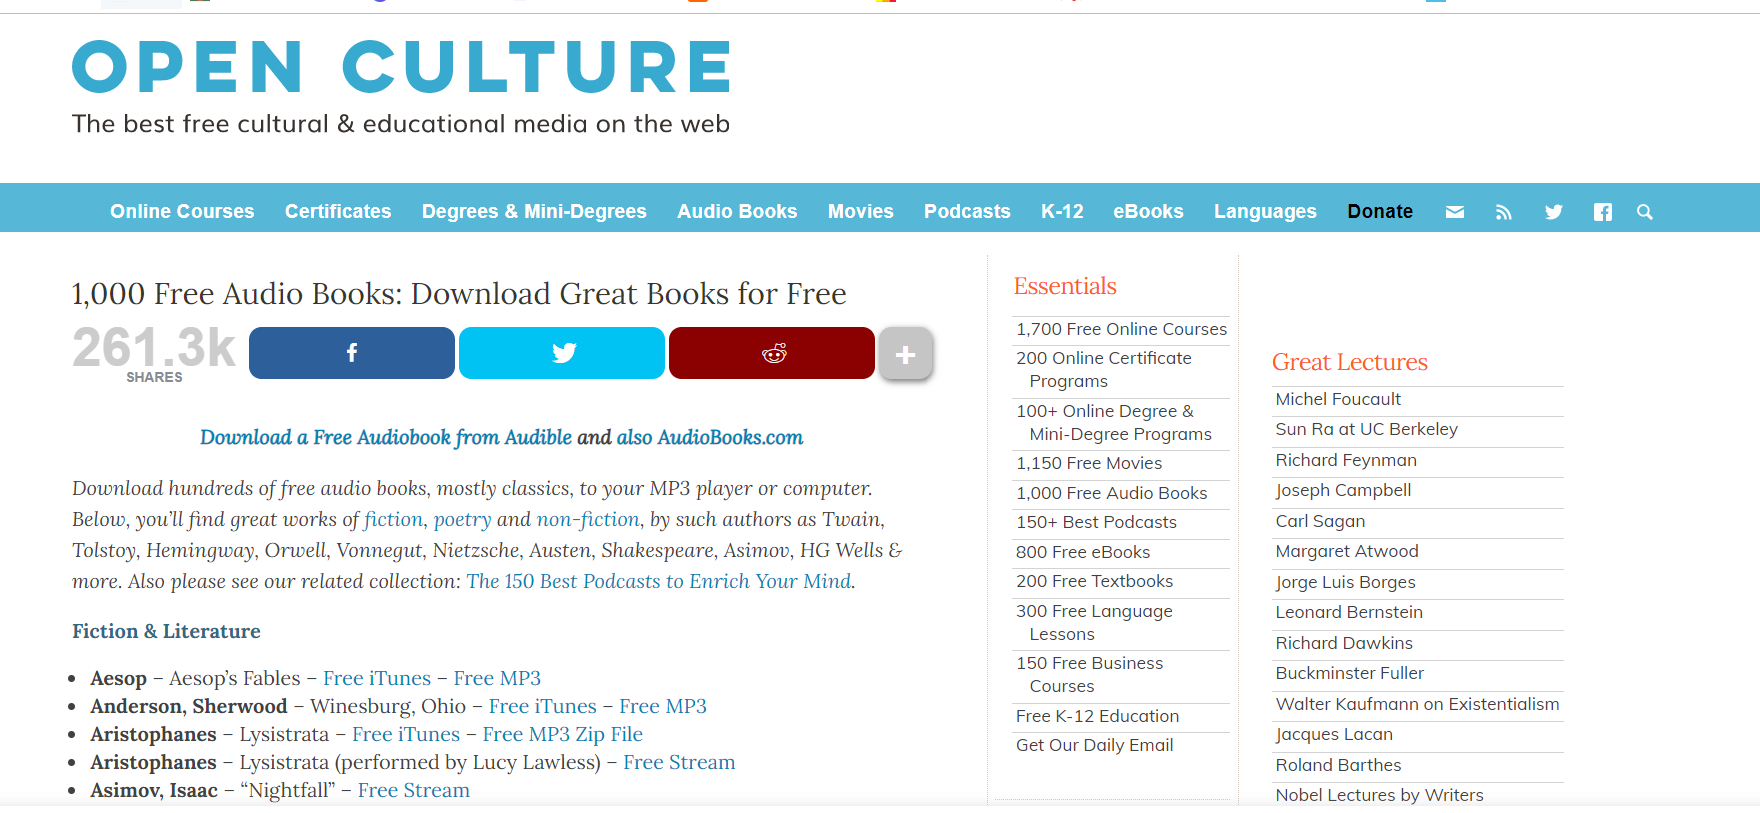Open the Online Courses menu item
The width and height of the screenshot is (1760, 813).
182,212
